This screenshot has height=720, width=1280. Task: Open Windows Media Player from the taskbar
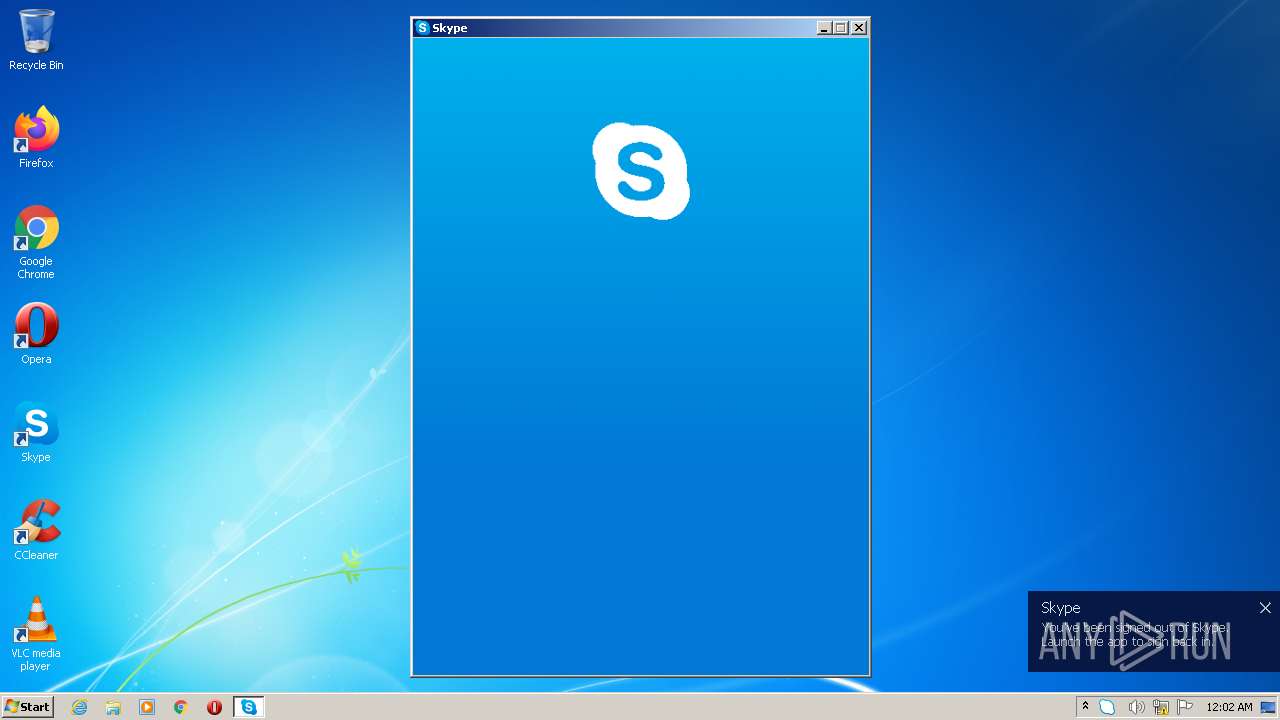147,707
